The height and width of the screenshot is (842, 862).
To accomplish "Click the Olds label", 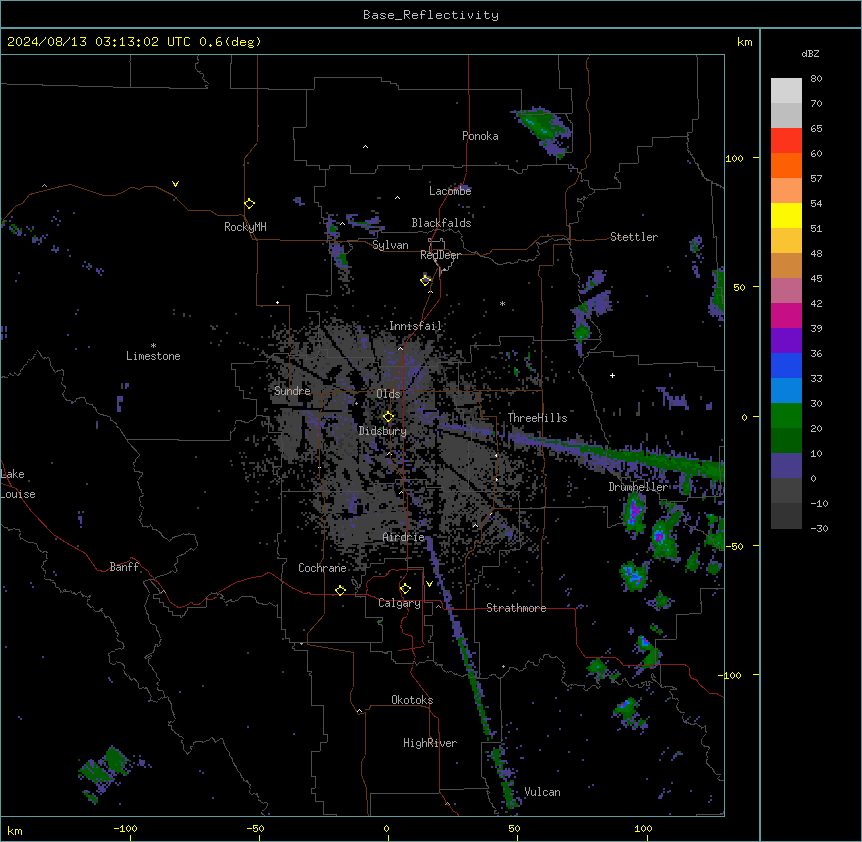I will pos(388,394).
